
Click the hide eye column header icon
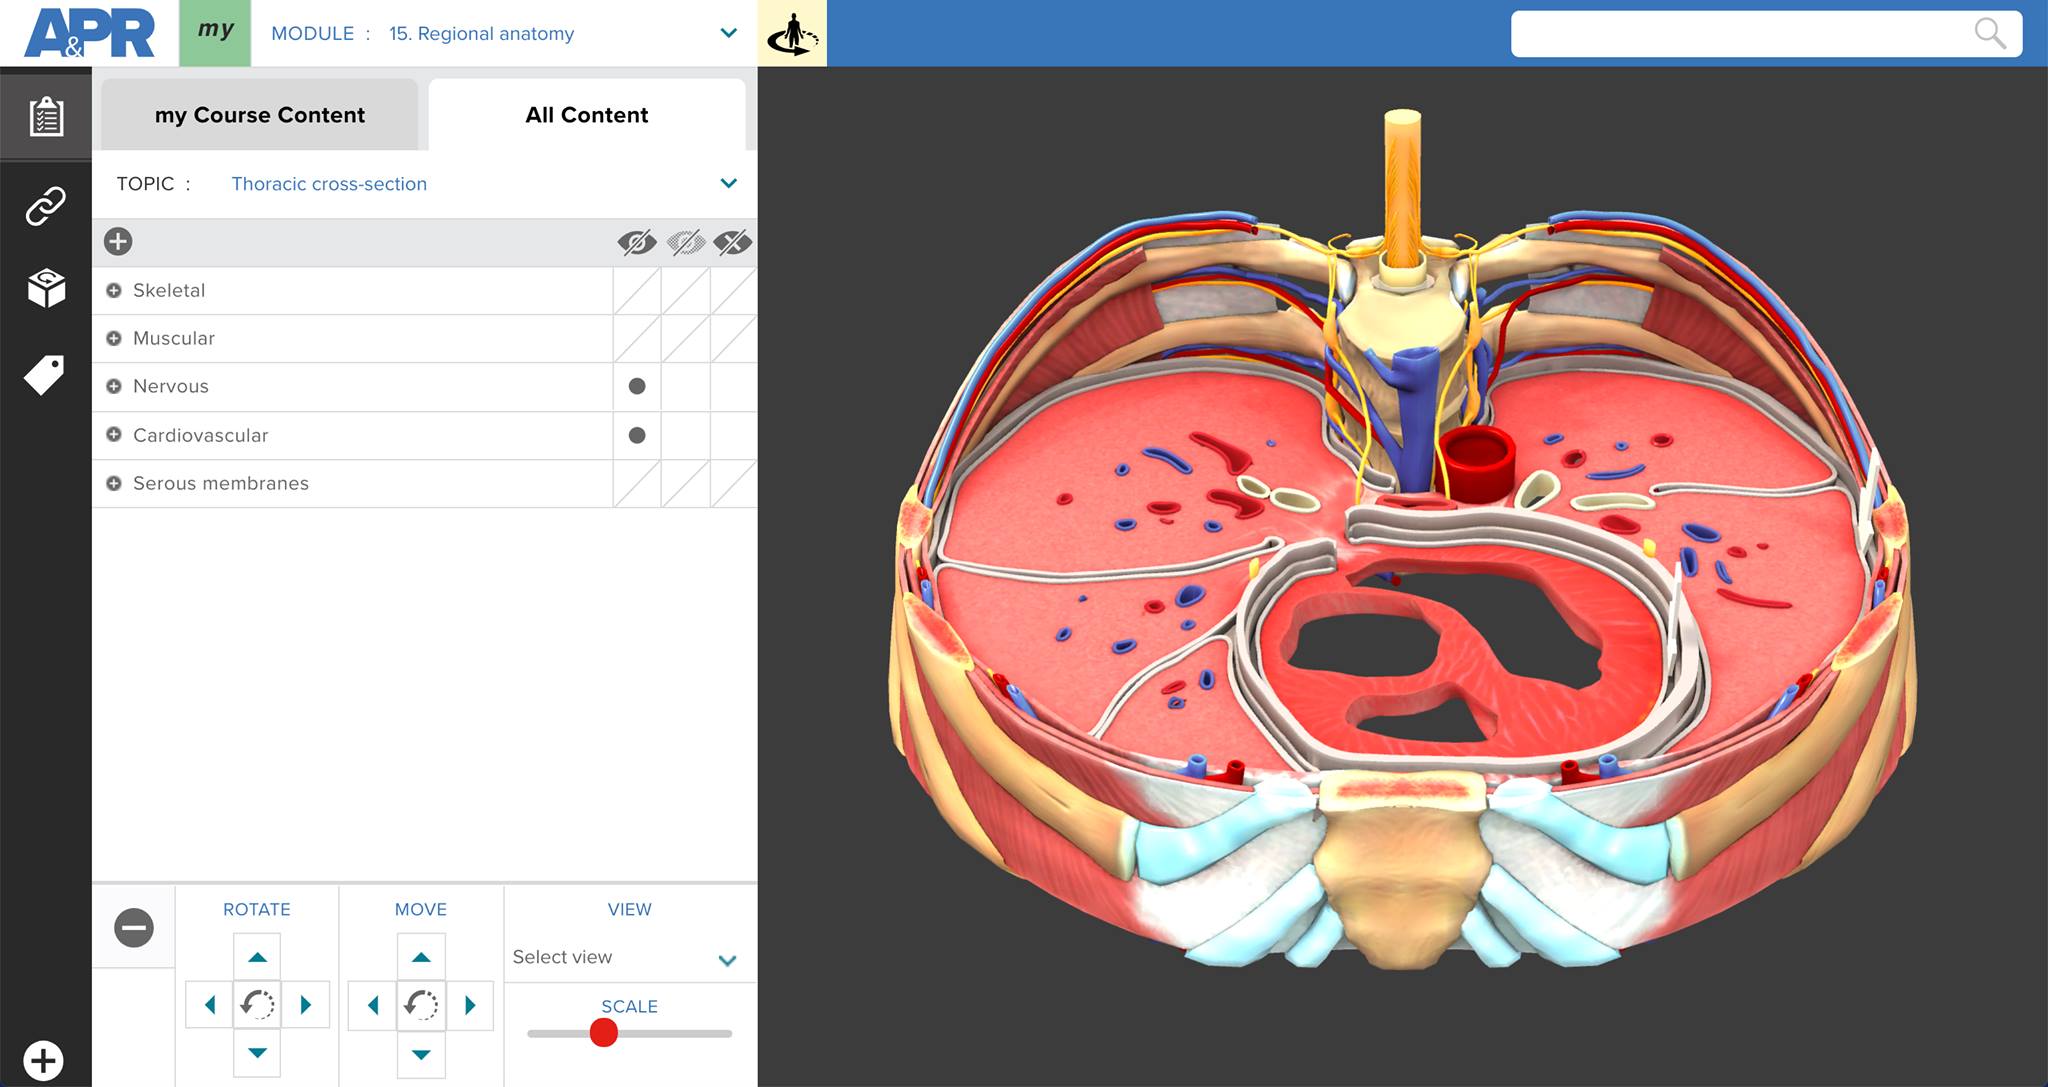pyautogui.click(x=637, y=242)
